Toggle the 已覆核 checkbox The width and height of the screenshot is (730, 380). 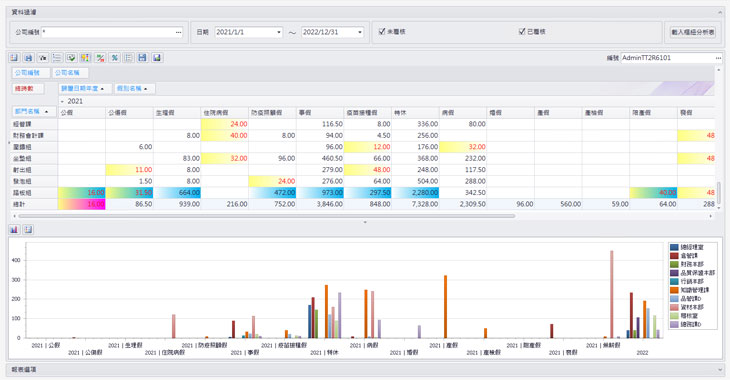click(522, 32)
